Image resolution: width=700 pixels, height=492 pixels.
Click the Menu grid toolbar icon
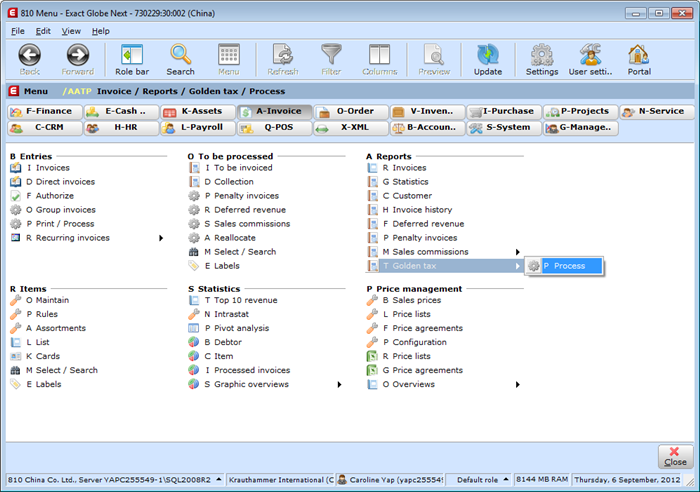pyautogui.click(x=229, y=55)
